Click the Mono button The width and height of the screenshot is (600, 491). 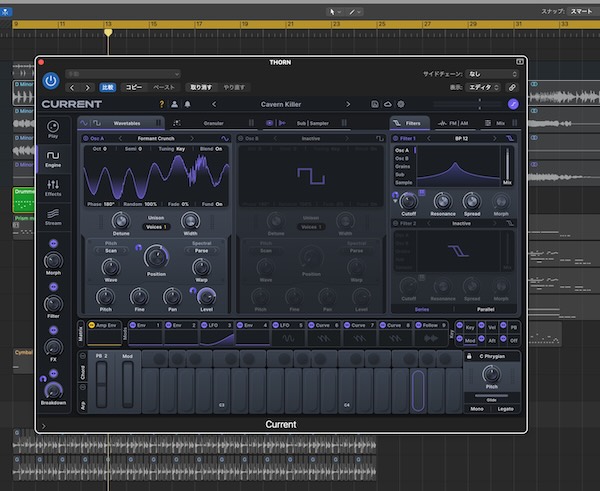click(477, 409)
